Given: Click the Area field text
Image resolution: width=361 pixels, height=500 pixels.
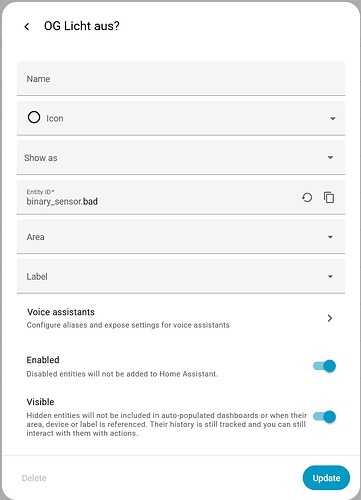Looking at the screenshot, I should [x=35, y=237].
